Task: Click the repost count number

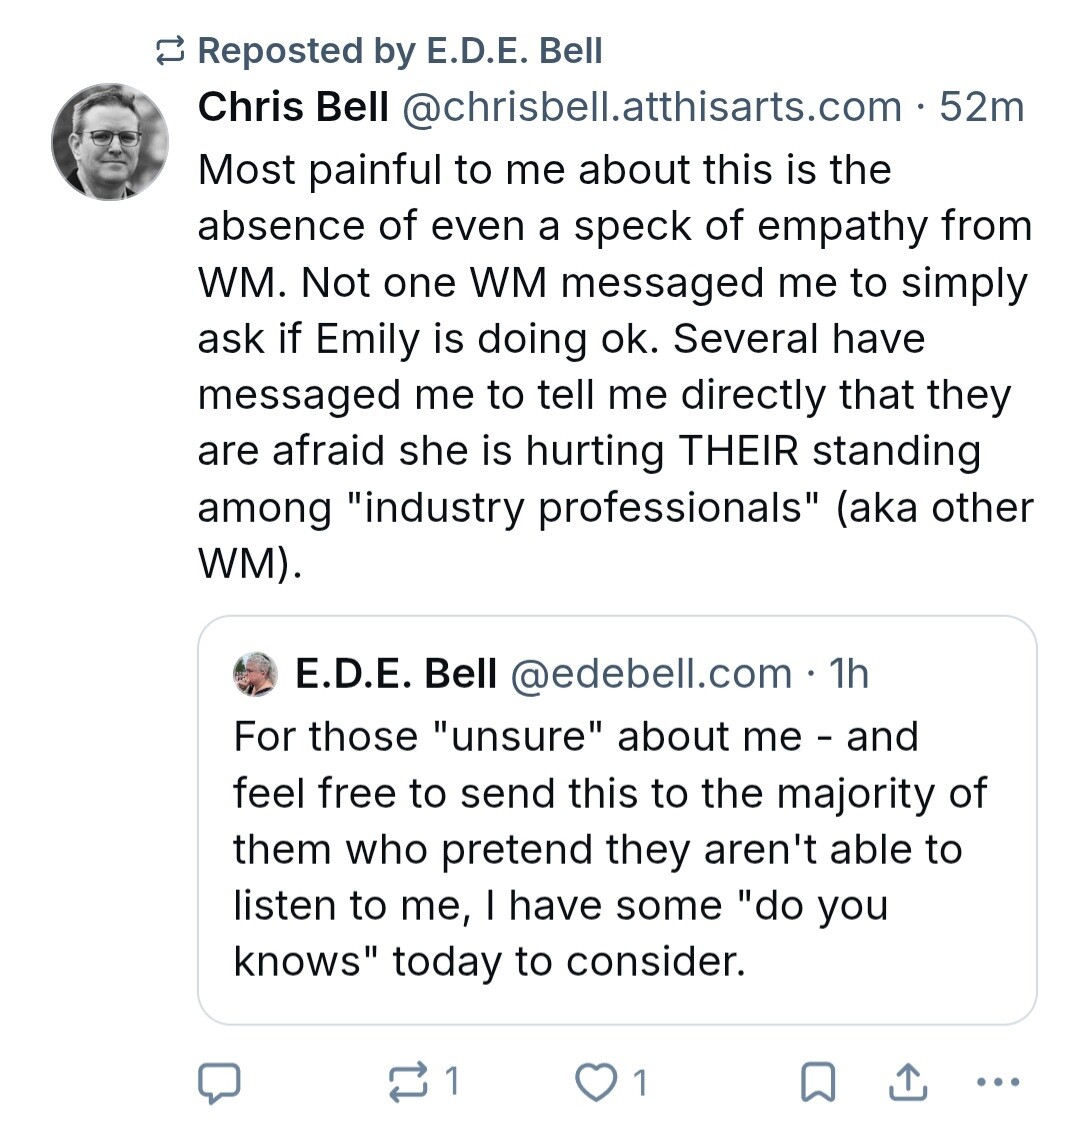Action: 451,1082
